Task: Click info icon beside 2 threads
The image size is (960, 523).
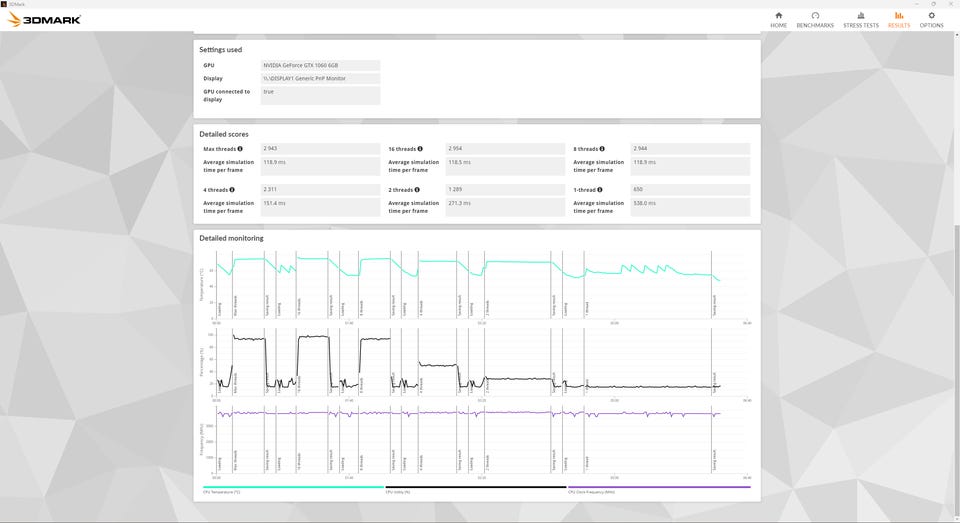Action: click(417, 190)
